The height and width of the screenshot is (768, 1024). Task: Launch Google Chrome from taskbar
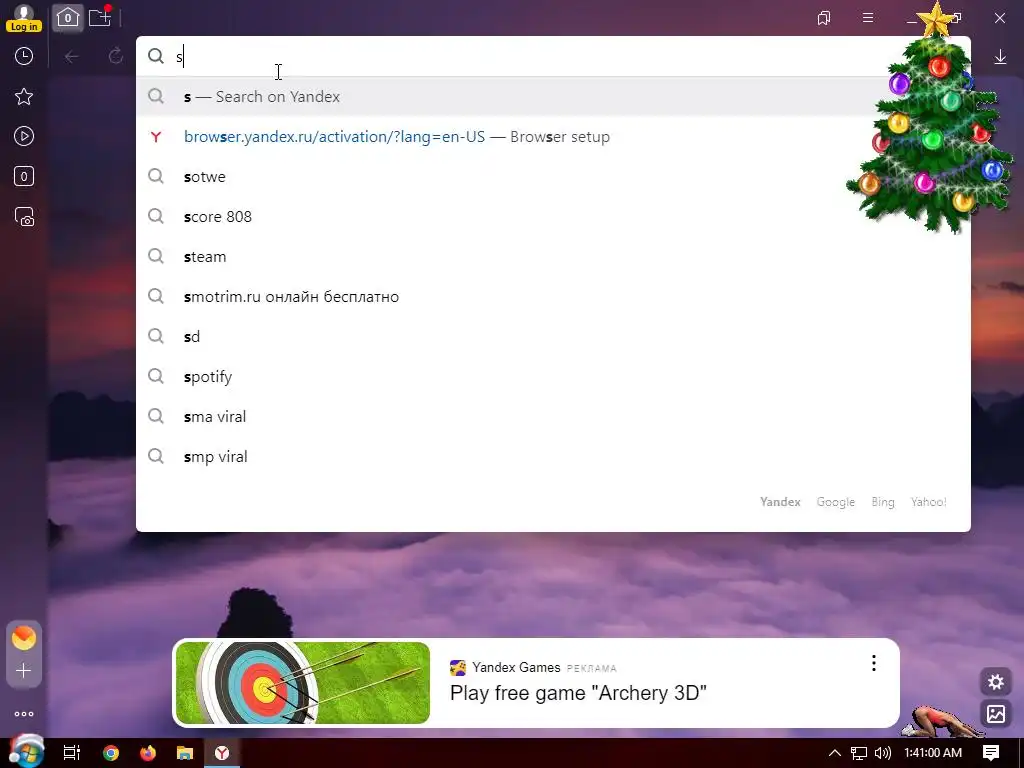pyautogui.click(x=111, y=753)
